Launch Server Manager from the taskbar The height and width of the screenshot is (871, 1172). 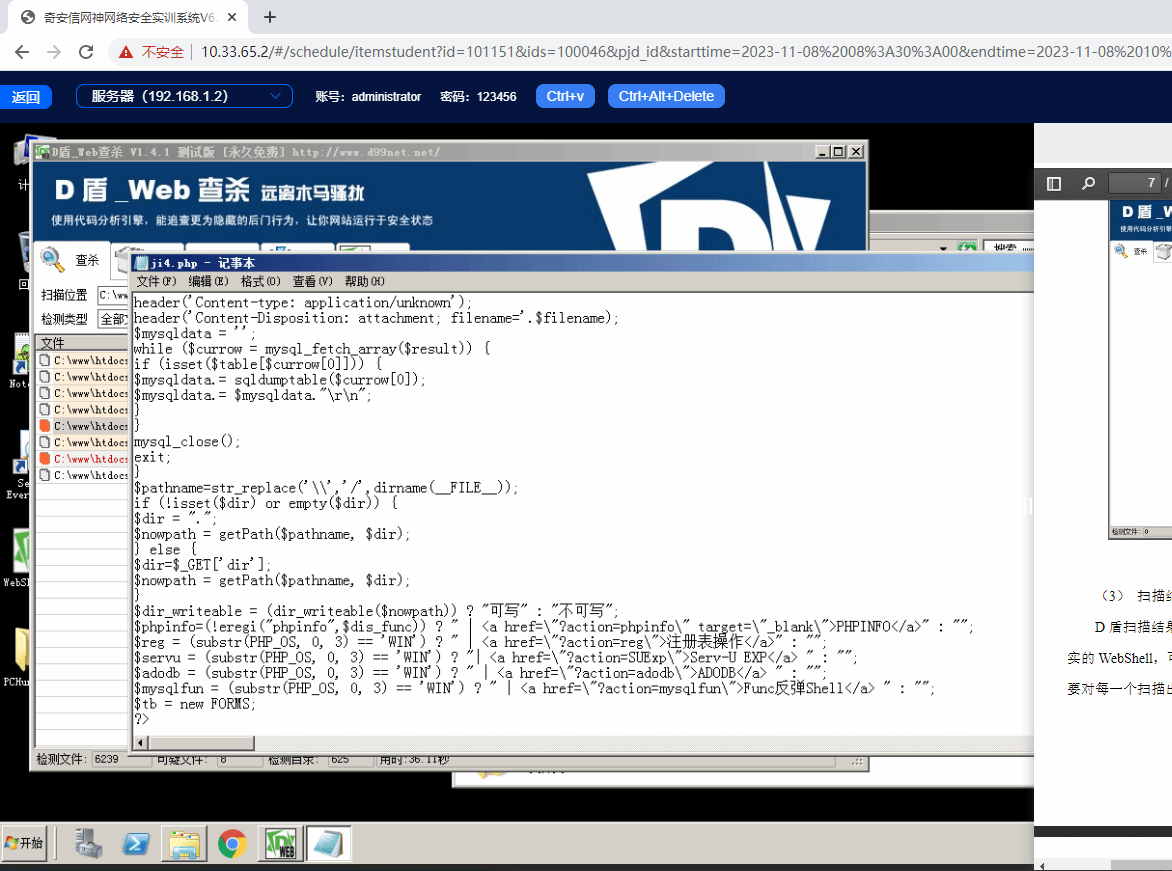pyautogui.click(x=88, y=844)
